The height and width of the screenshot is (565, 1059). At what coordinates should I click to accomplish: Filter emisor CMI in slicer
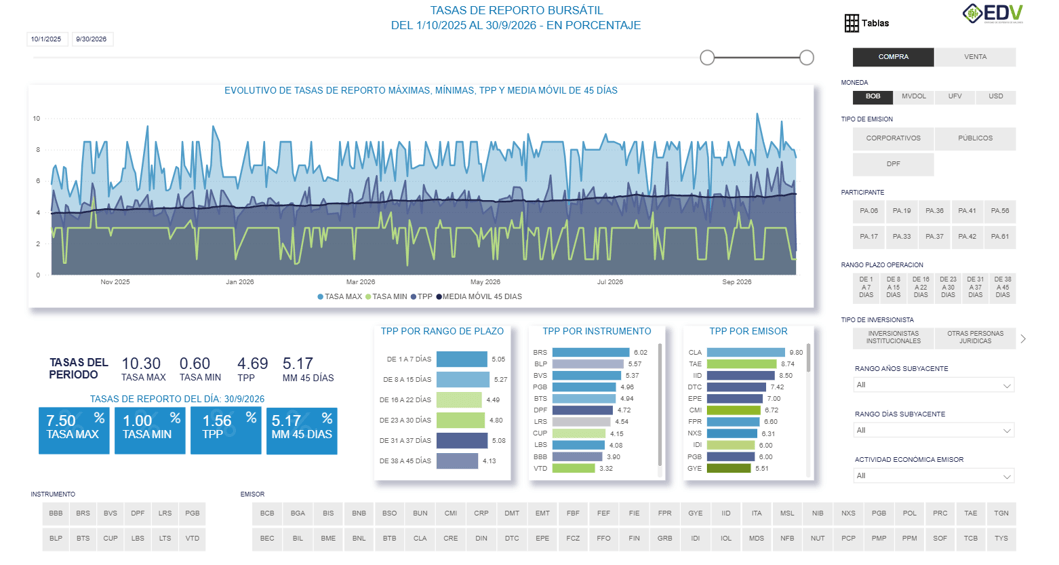click(450, 514)
